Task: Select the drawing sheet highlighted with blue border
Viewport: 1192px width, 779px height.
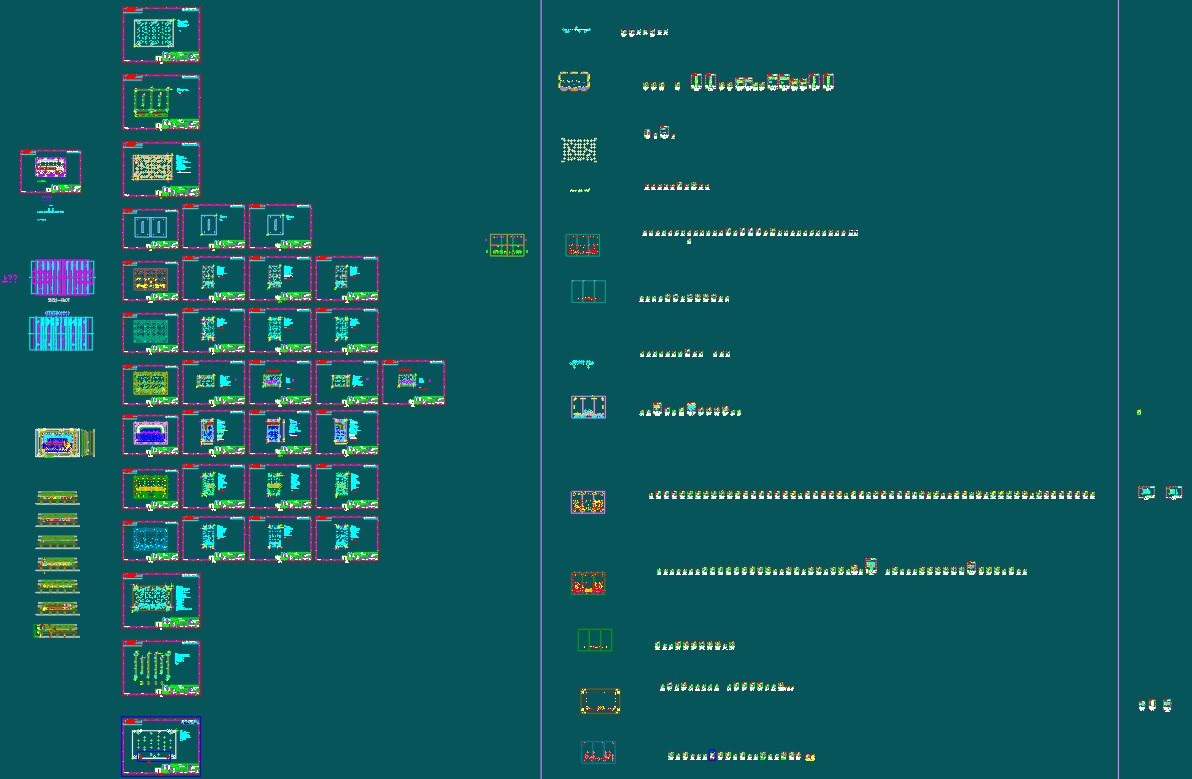Action: (161, 746)
